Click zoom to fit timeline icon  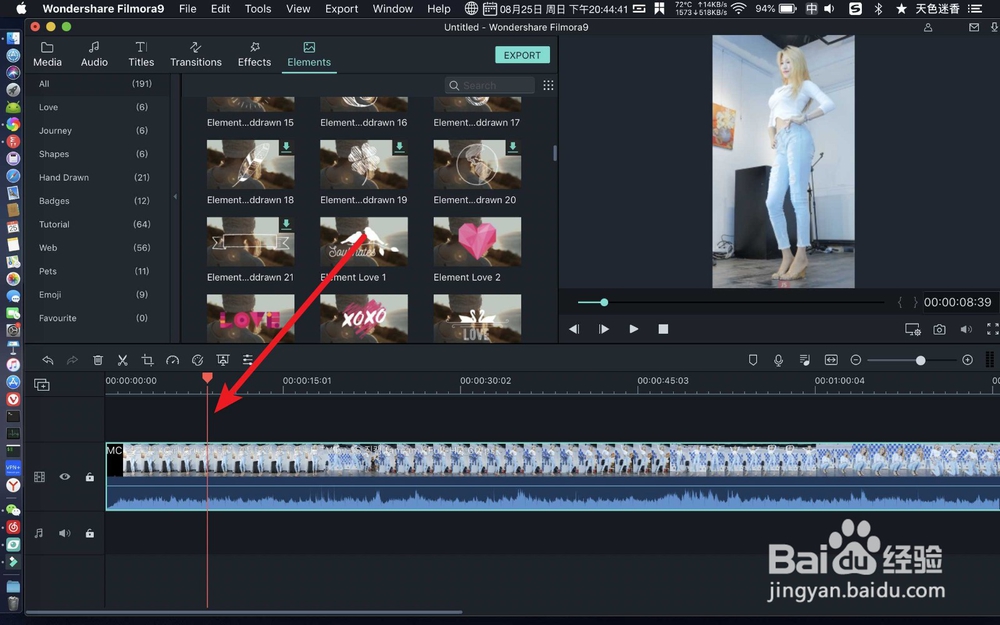pos(830,360)
